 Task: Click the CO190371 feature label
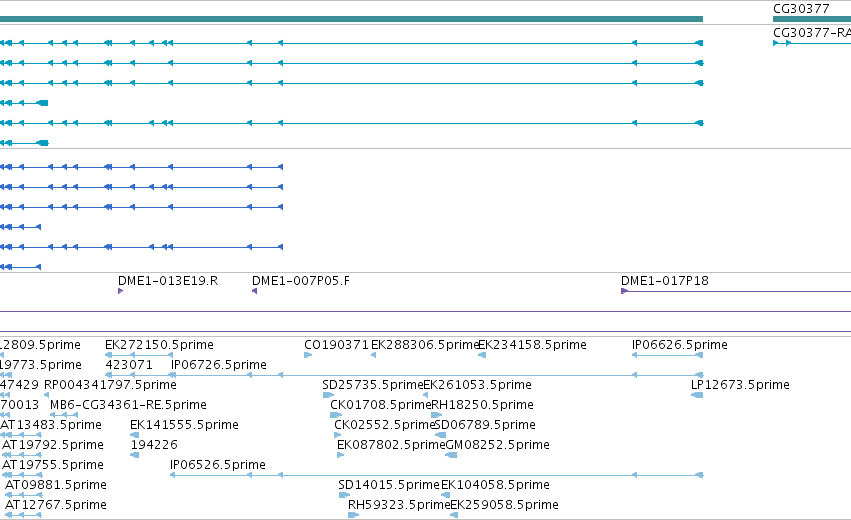pyautogui.click(x=336, y=345)
